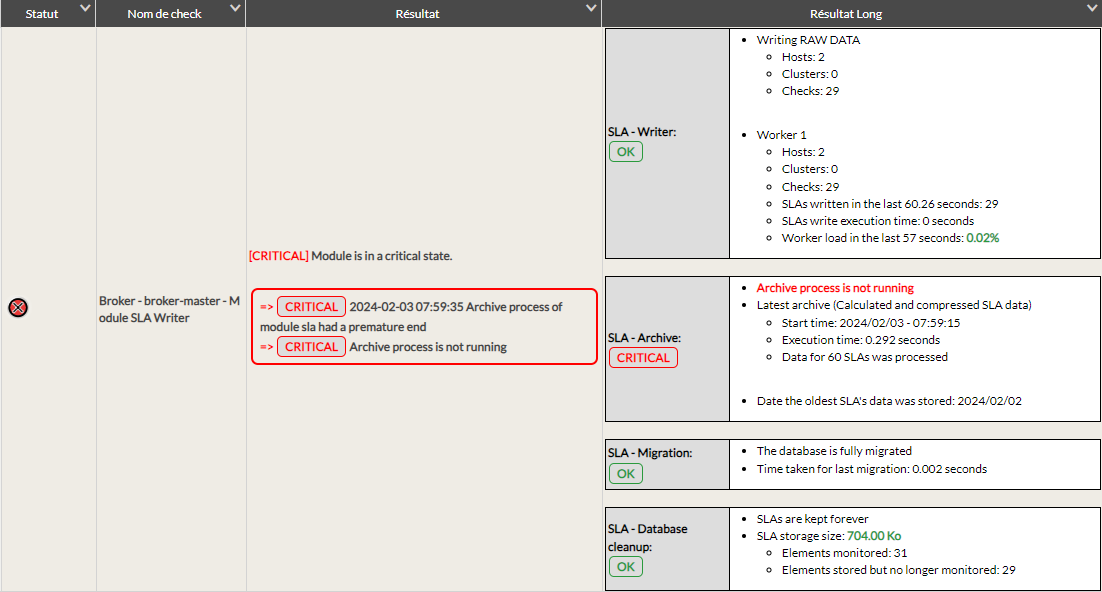Select the Nom de check column header
This screenshot has width=1102, height=592.
(x=164, y=14)
